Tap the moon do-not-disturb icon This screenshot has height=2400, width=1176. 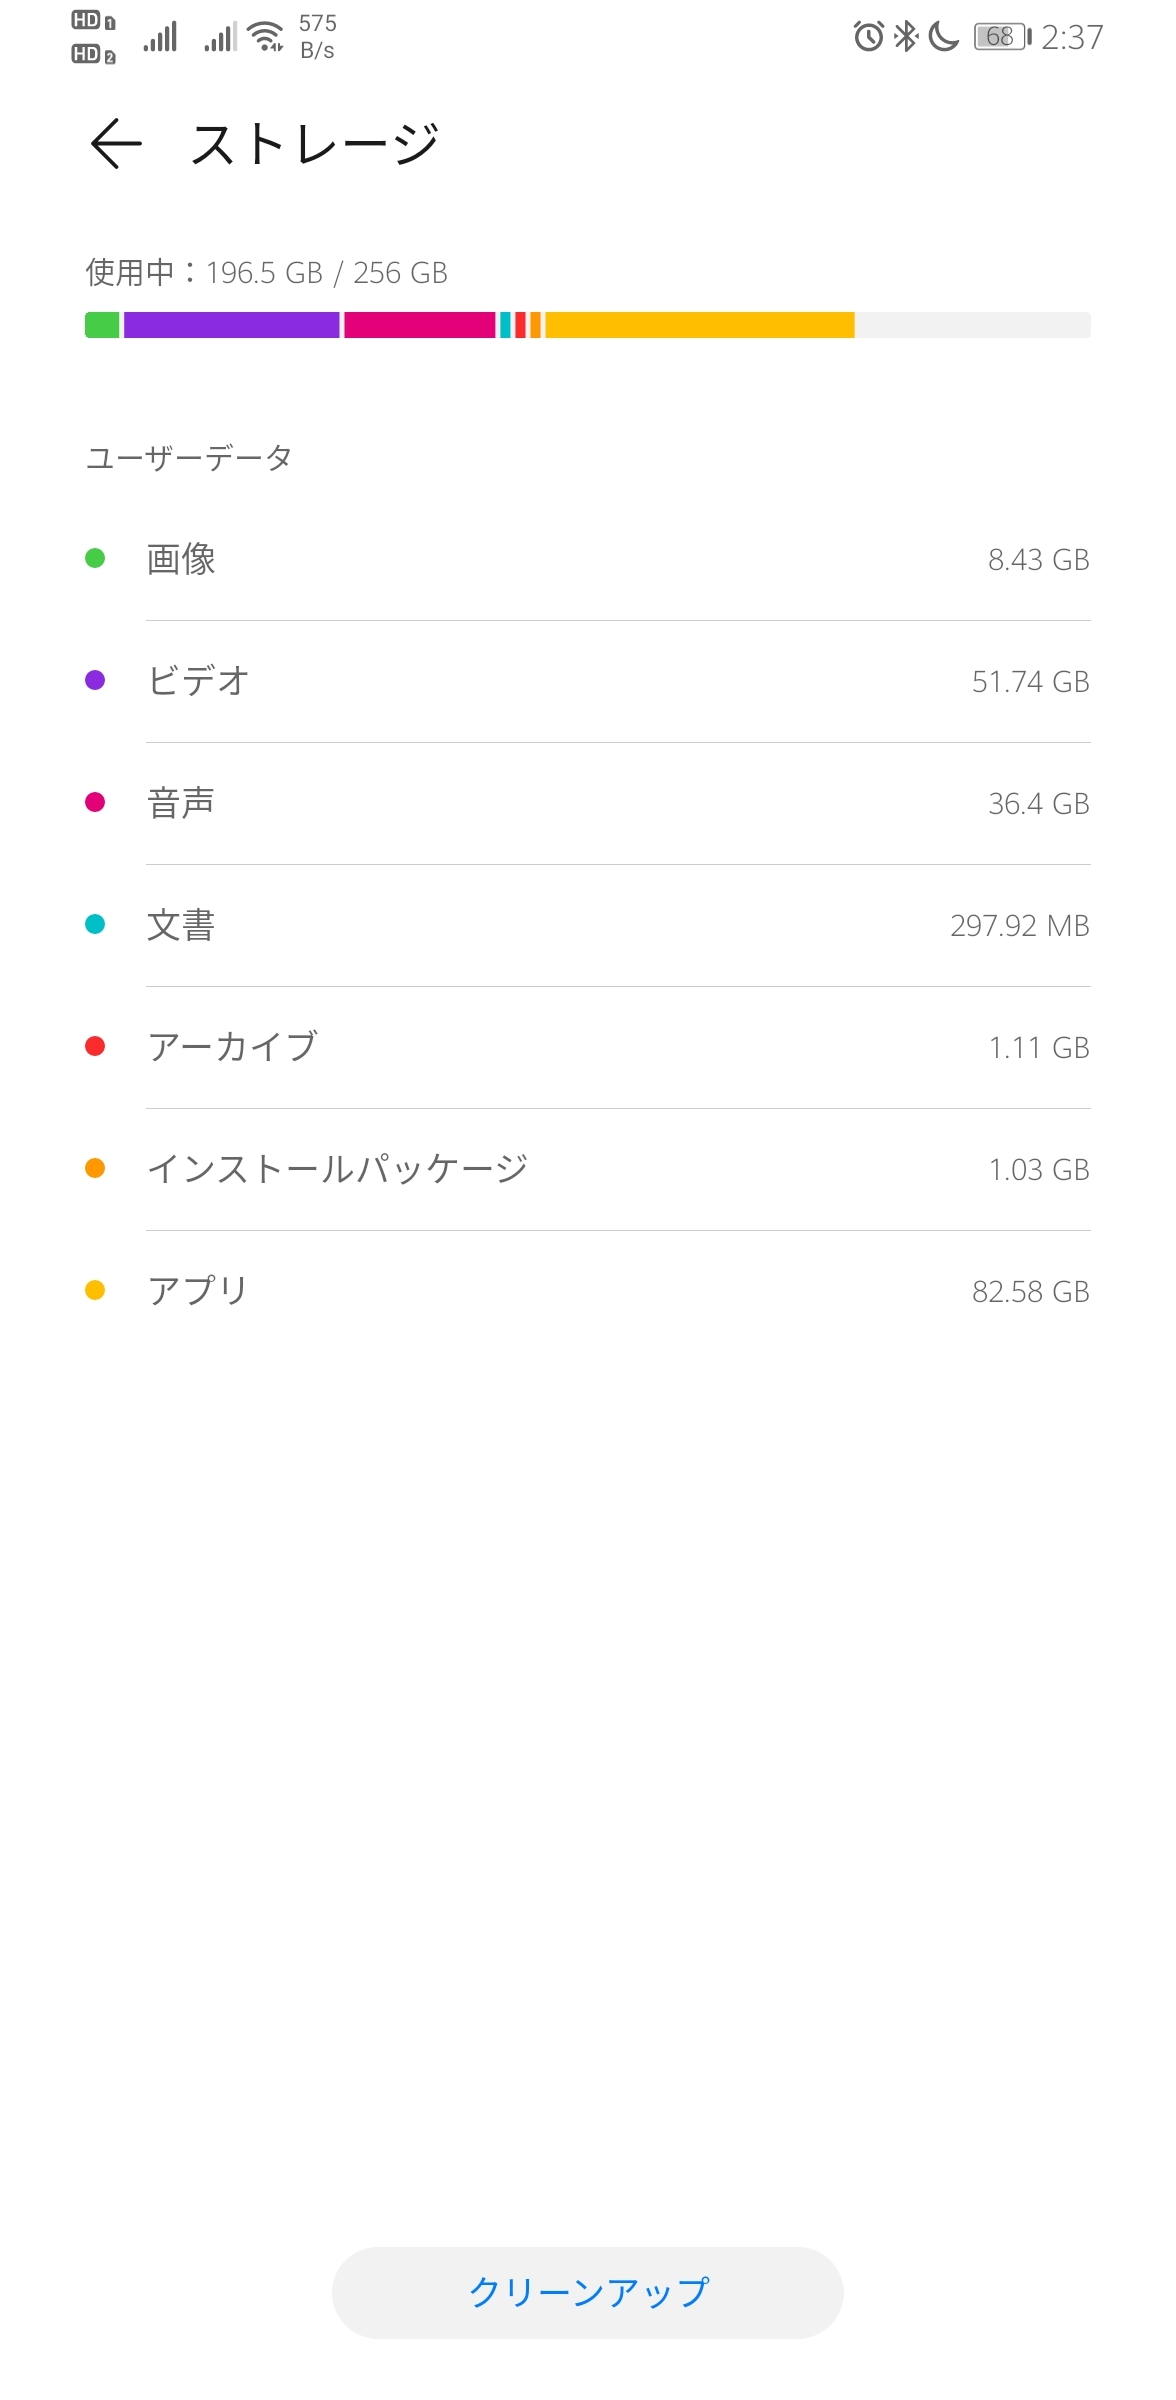[943, 37]
